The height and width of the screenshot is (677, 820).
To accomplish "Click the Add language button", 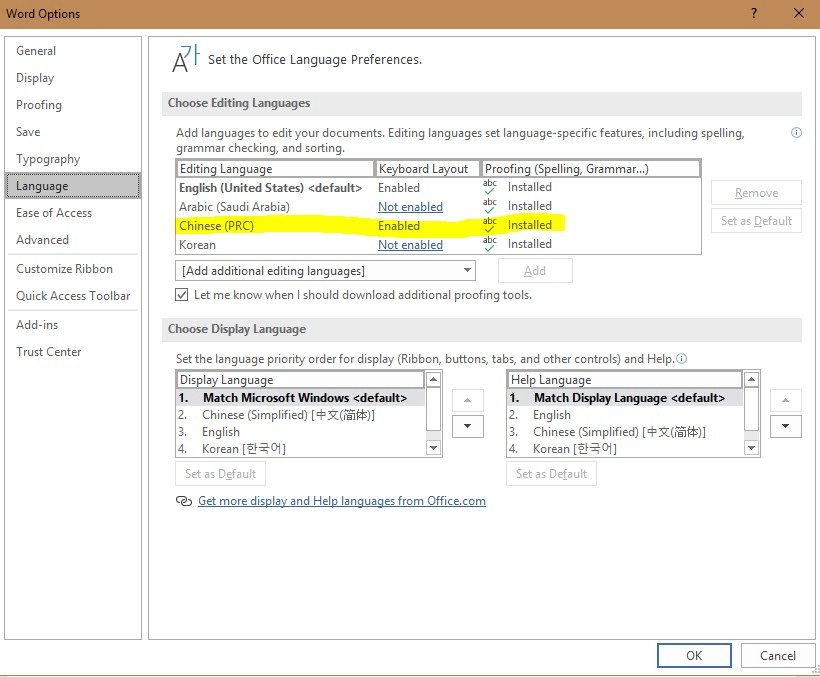I will tap(535, 271).
